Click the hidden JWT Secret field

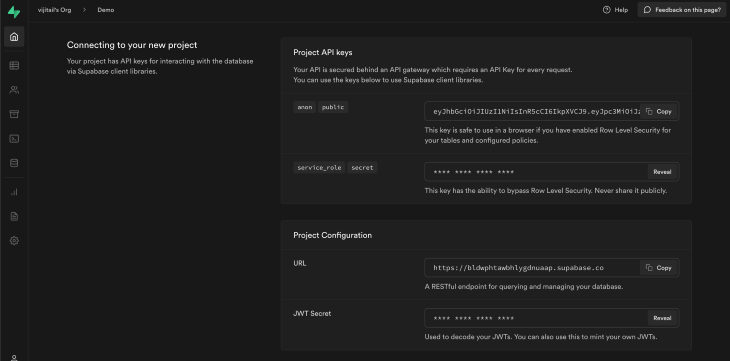552,318
